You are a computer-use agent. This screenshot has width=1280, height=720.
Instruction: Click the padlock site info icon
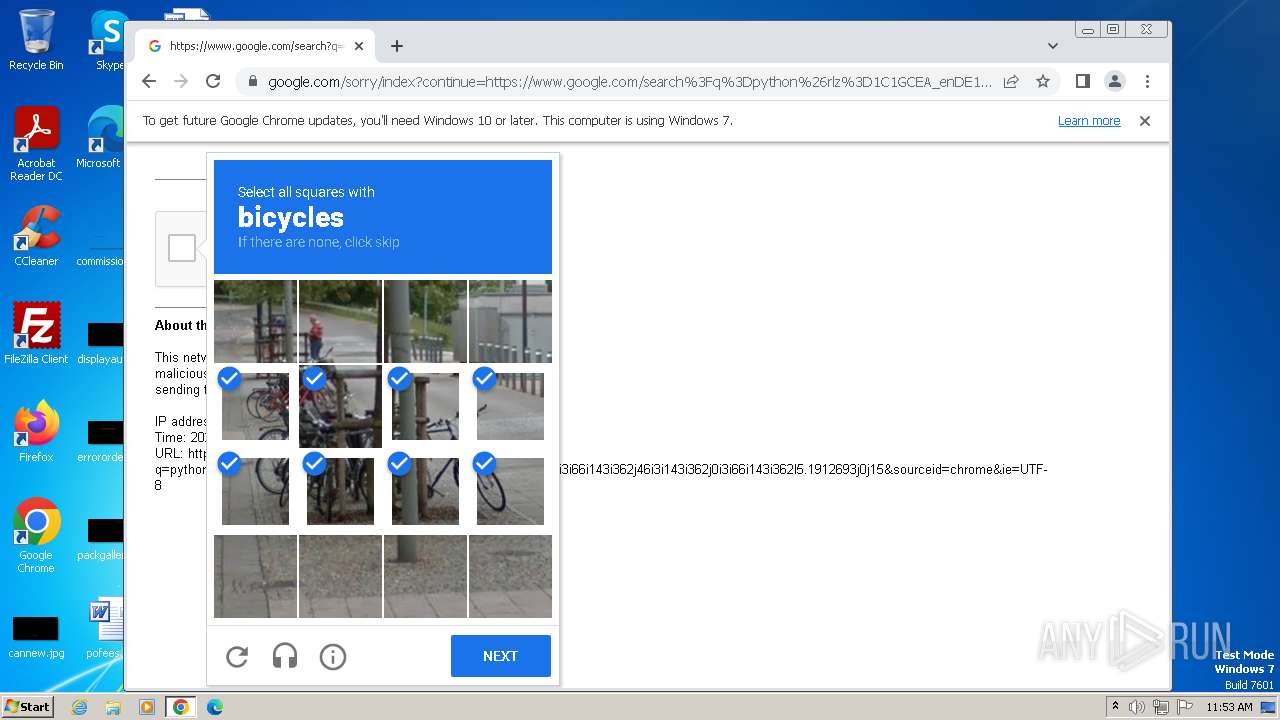pyautogui.click(x=252, y=82)
